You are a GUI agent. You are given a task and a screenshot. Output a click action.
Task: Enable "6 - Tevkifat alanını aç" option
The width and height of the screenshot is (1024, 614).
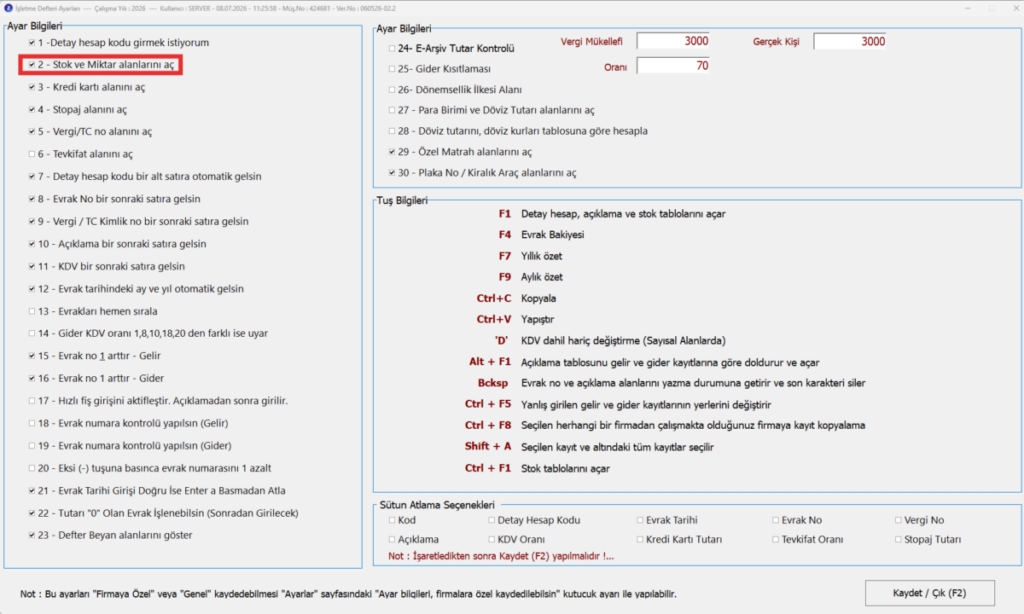tap(32, 154)
